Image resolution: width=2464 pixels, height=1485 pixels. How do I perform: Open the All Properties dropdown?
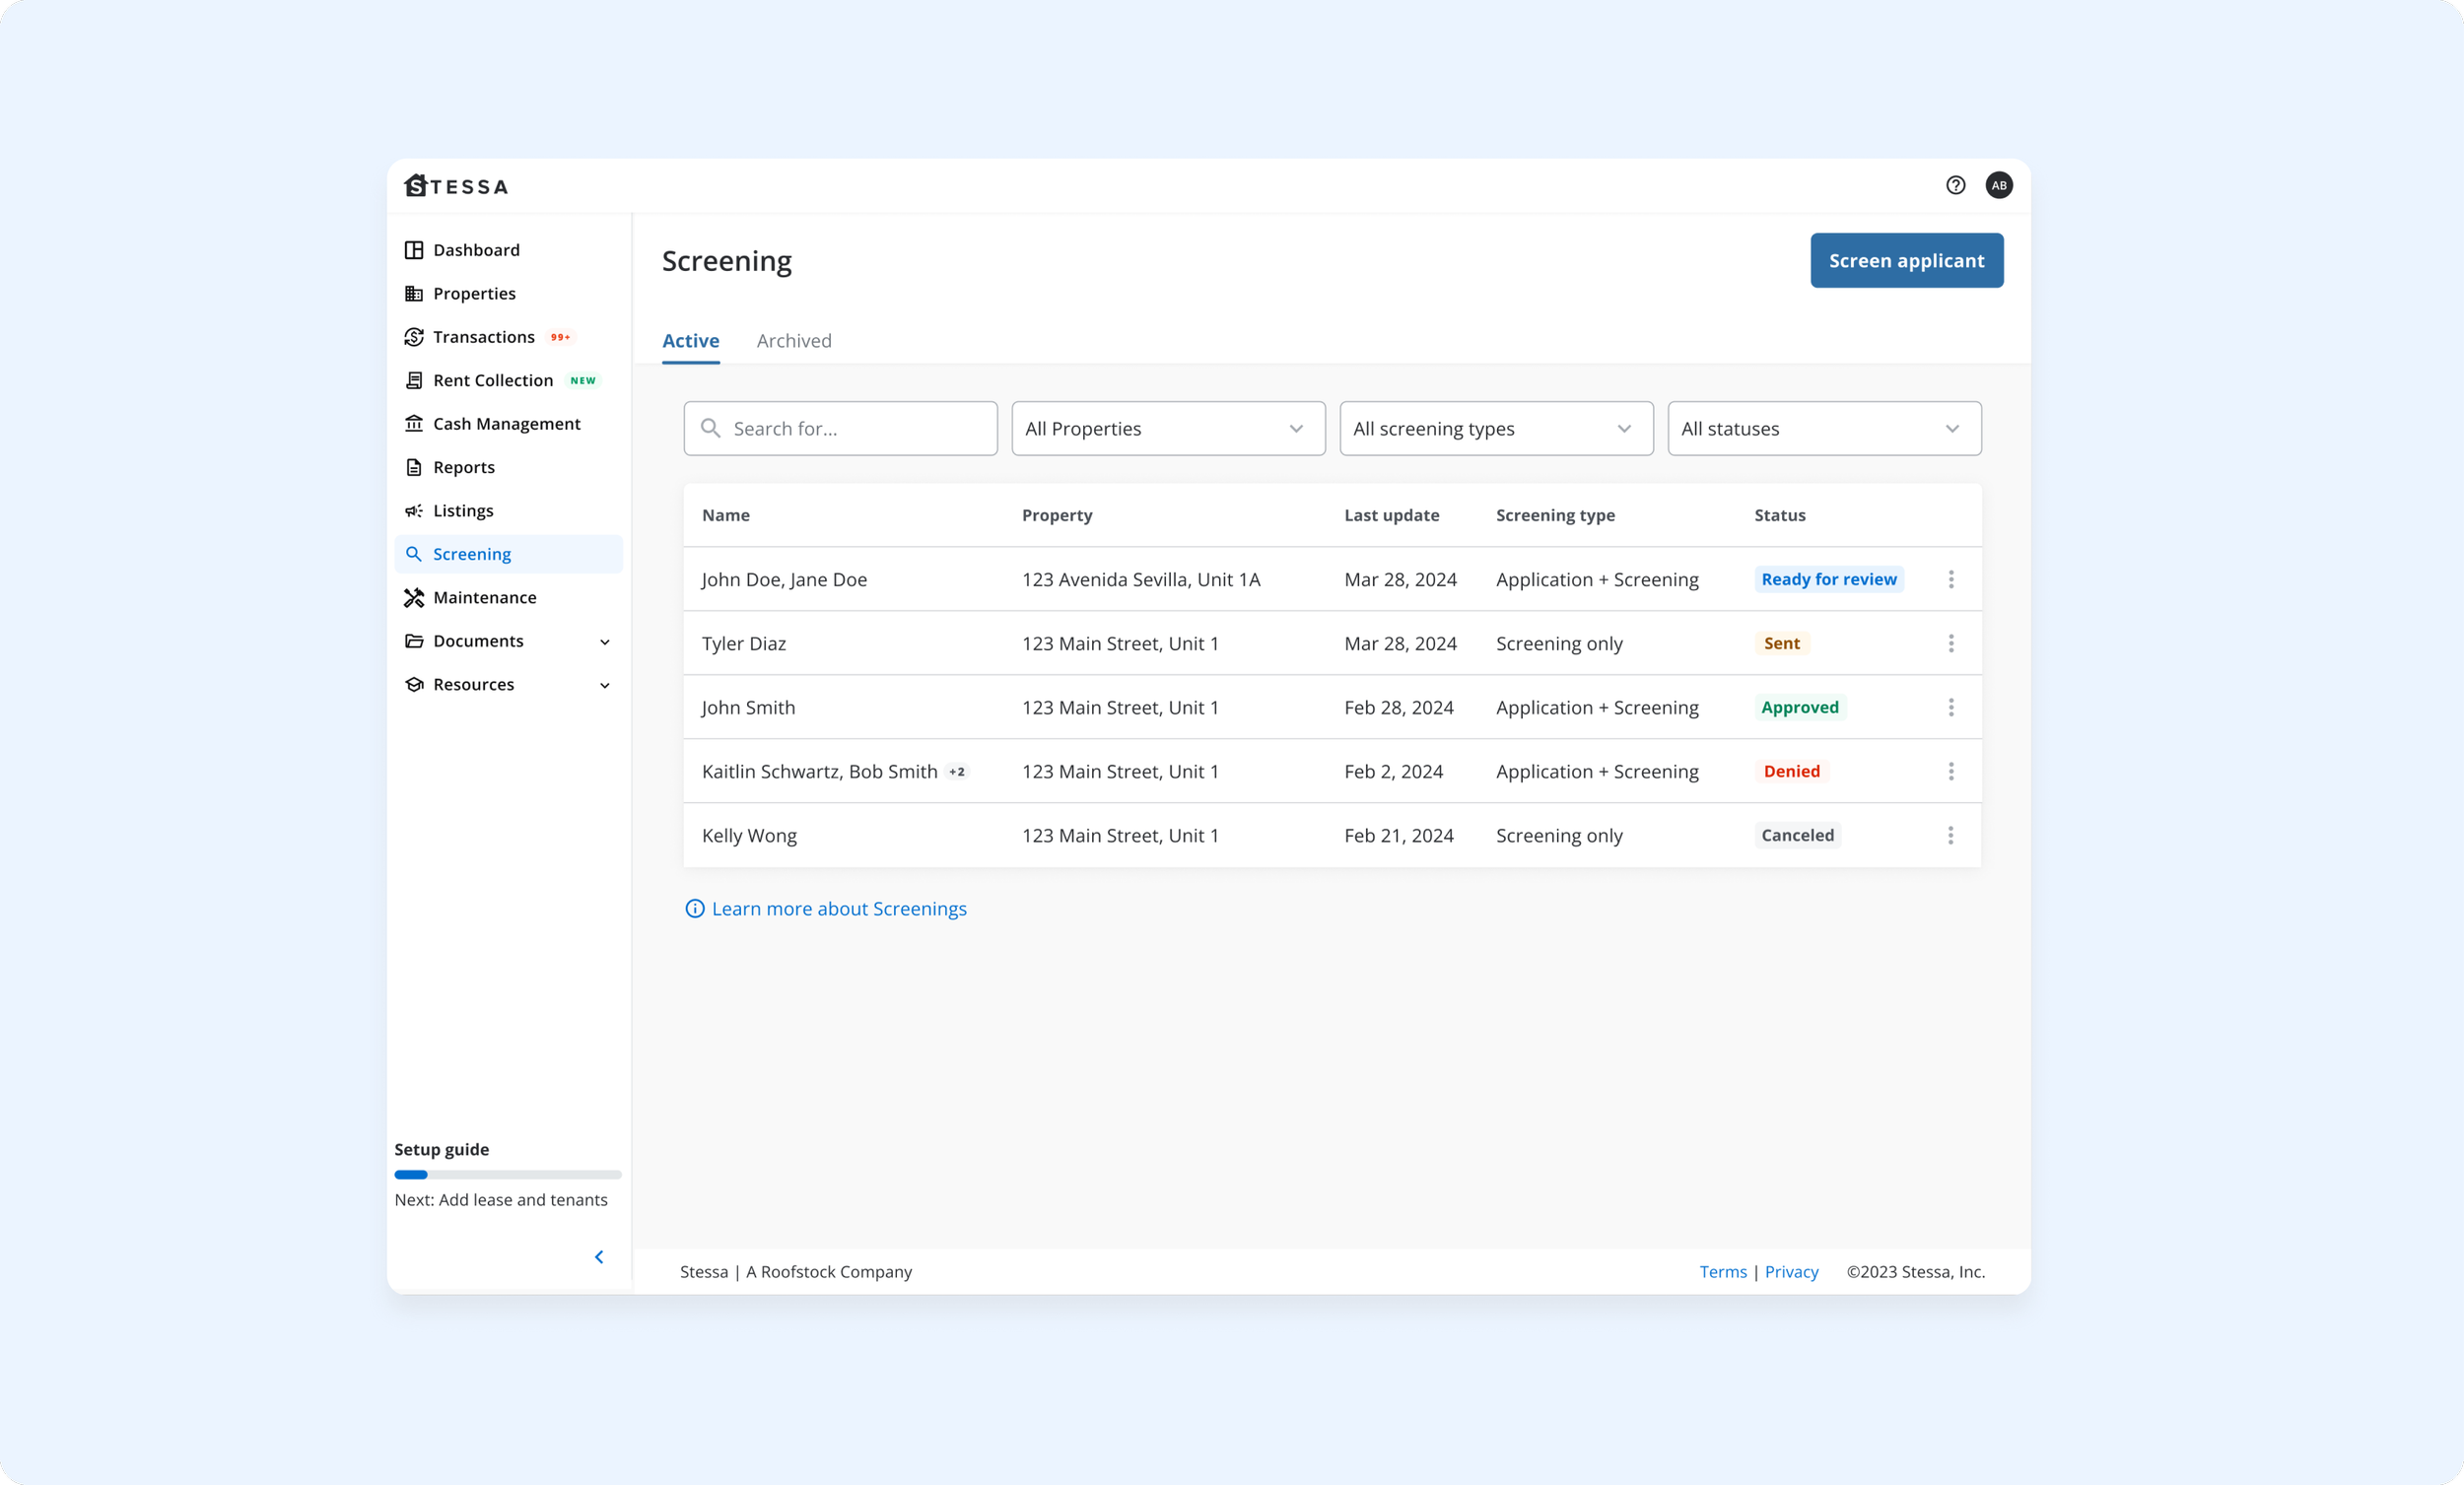[1167, 428]
